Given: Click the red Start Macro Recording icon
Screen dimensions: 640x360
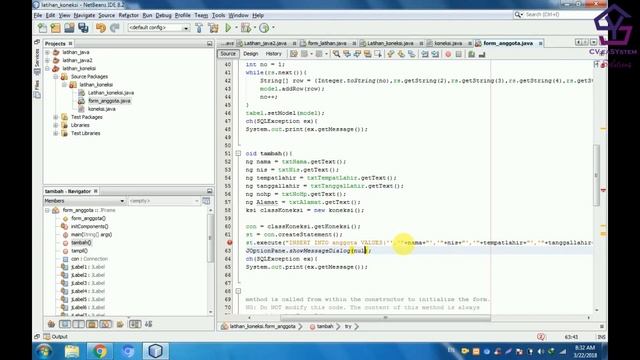Looking at the screenshot, I should click(448, 54).
